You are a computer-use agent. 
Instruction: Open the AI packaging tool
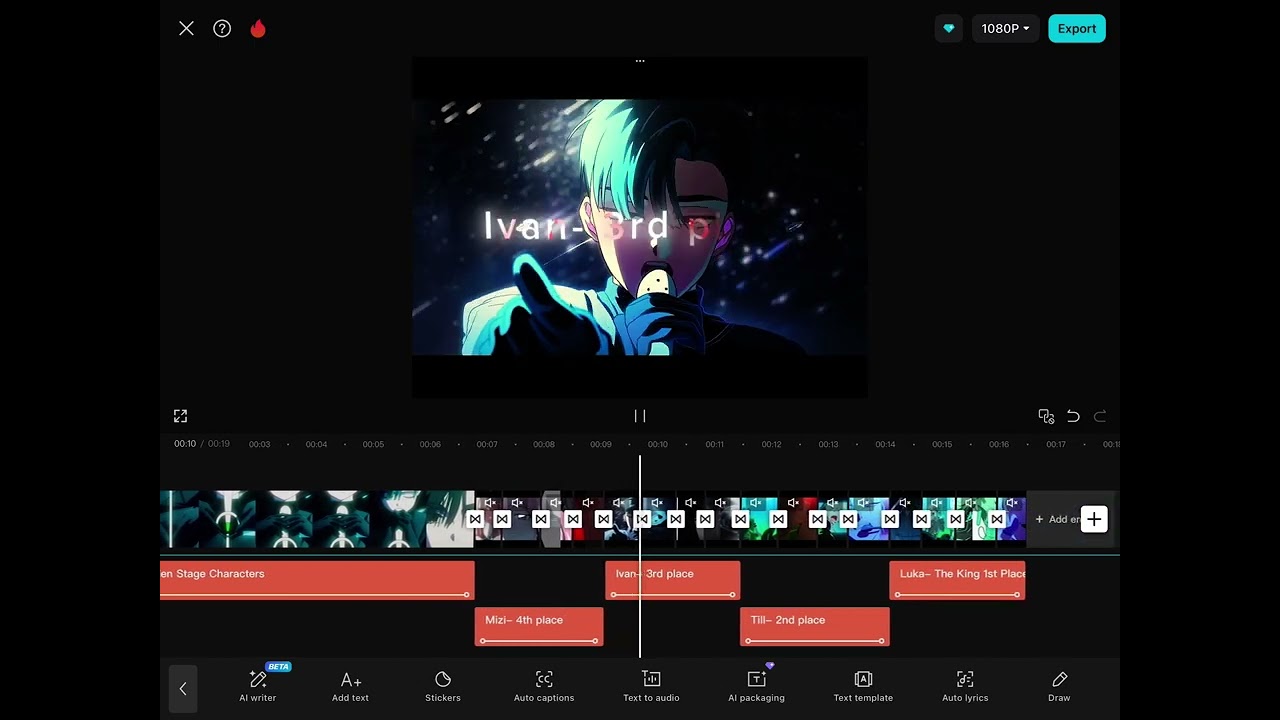756,686
